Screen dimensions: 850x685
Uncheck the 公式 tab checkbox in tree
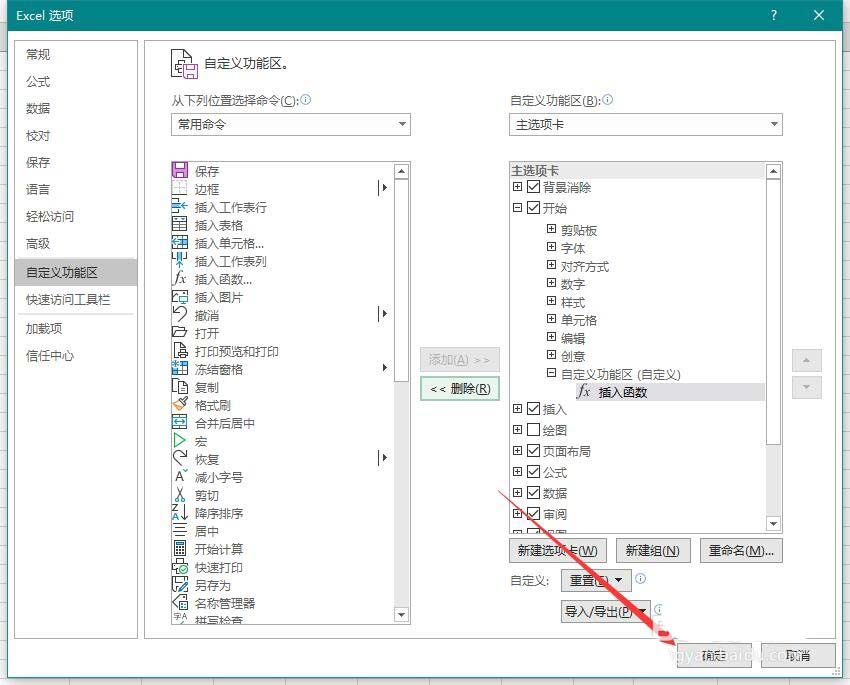point(533,471)
